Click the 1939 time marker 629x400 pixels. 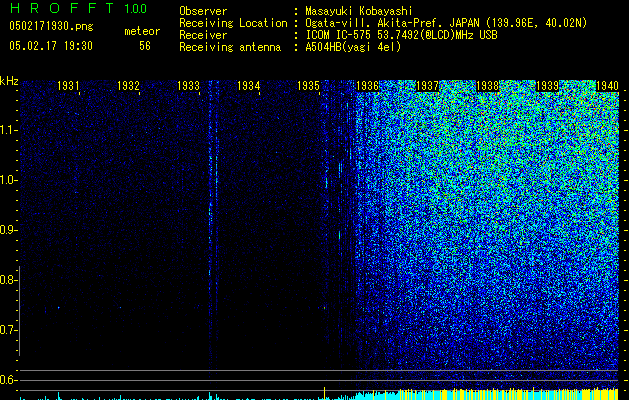pyautogui.click(x=548, y=85)
